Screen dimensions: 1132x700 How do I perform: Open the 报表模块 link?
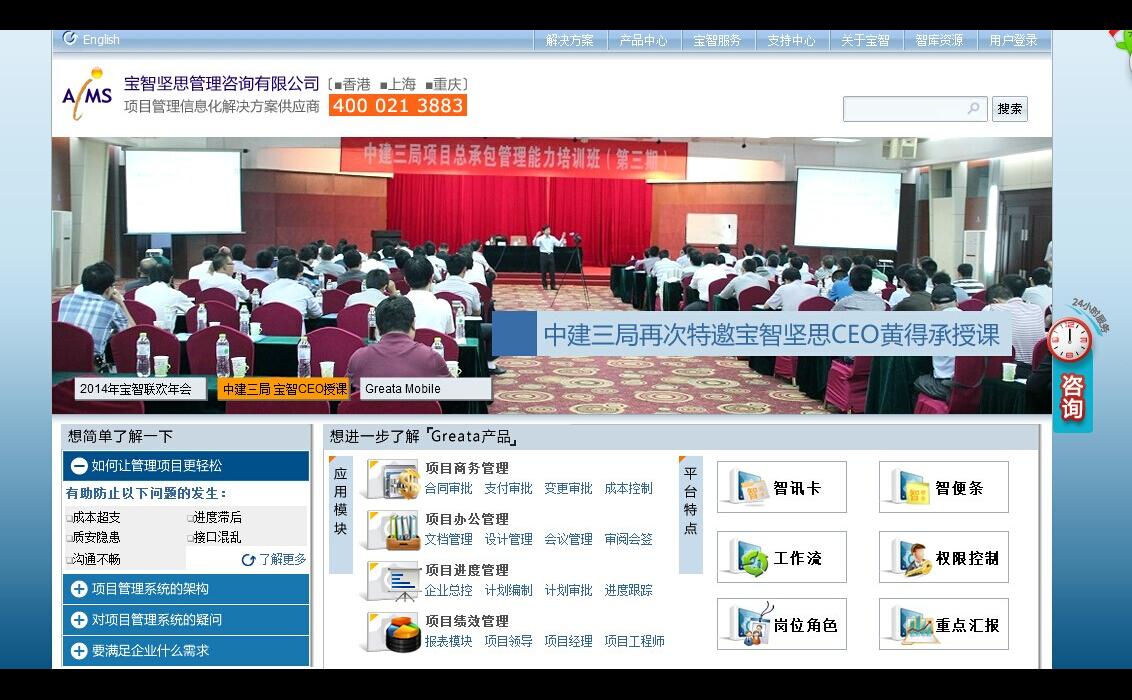point(448,641)
